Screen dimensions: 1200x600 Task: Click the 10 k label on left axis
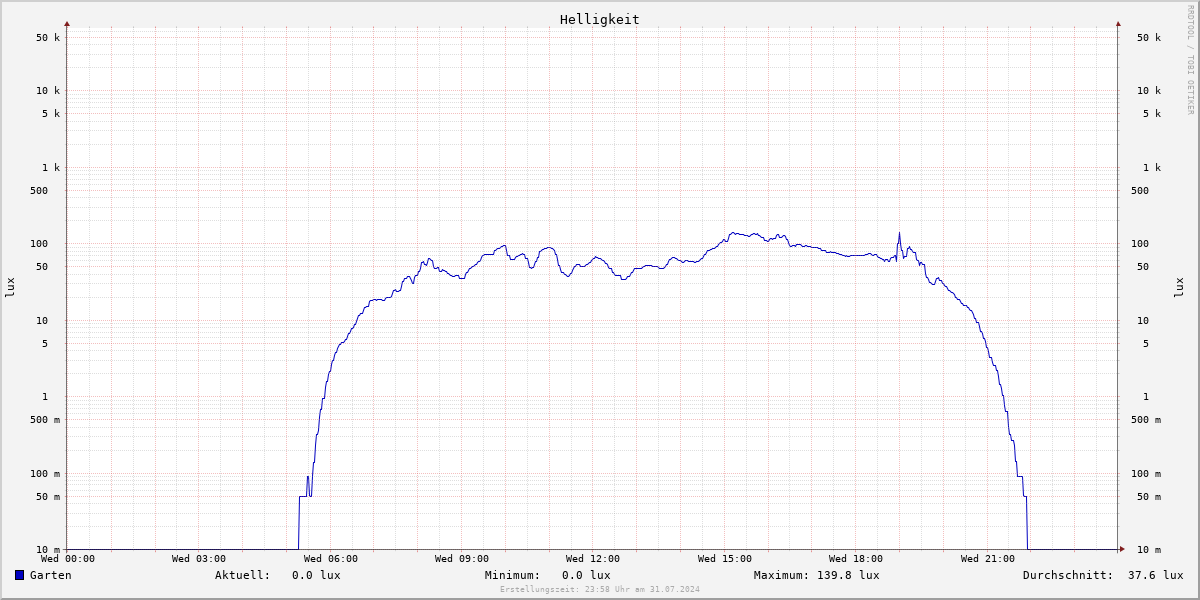click(x=48, y=91)
